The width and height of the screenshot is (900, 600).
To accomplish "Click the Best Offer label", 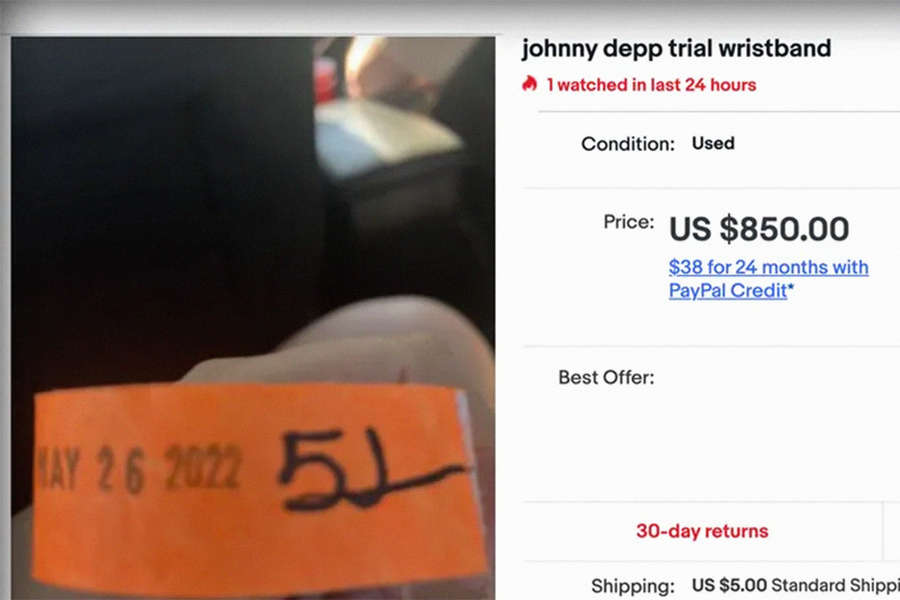I will pos(606,377).
